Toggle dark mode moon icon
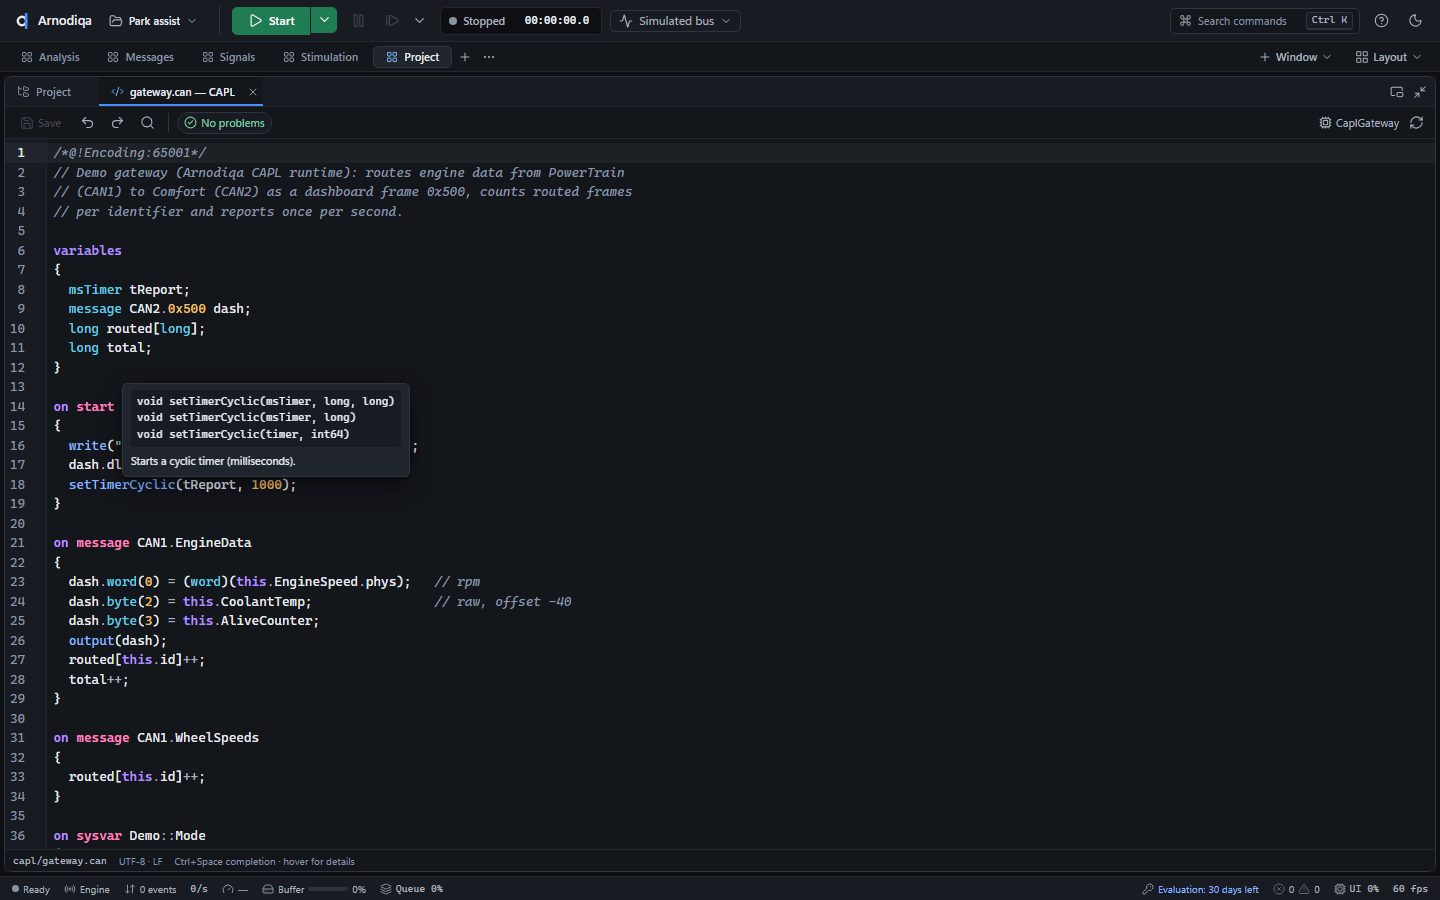 tap(1415, 21)
